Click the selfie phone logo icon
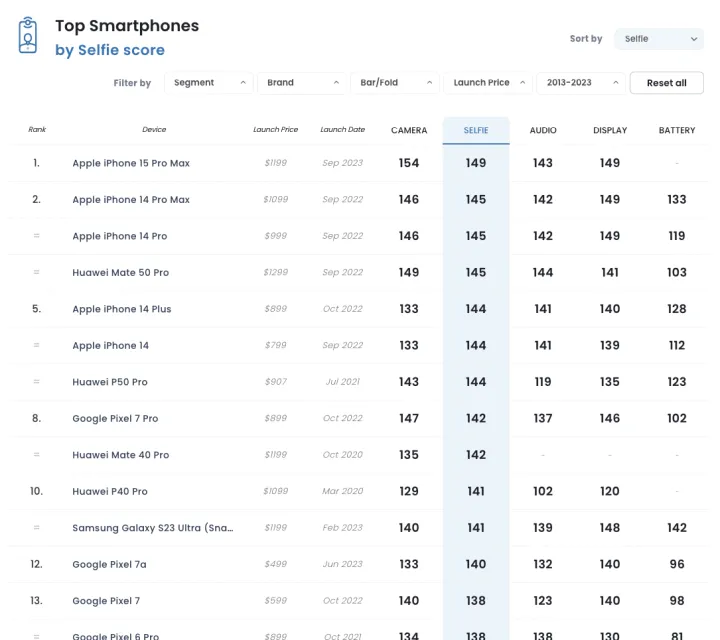This screenshot has height=640, width=720. pos(28,36)
